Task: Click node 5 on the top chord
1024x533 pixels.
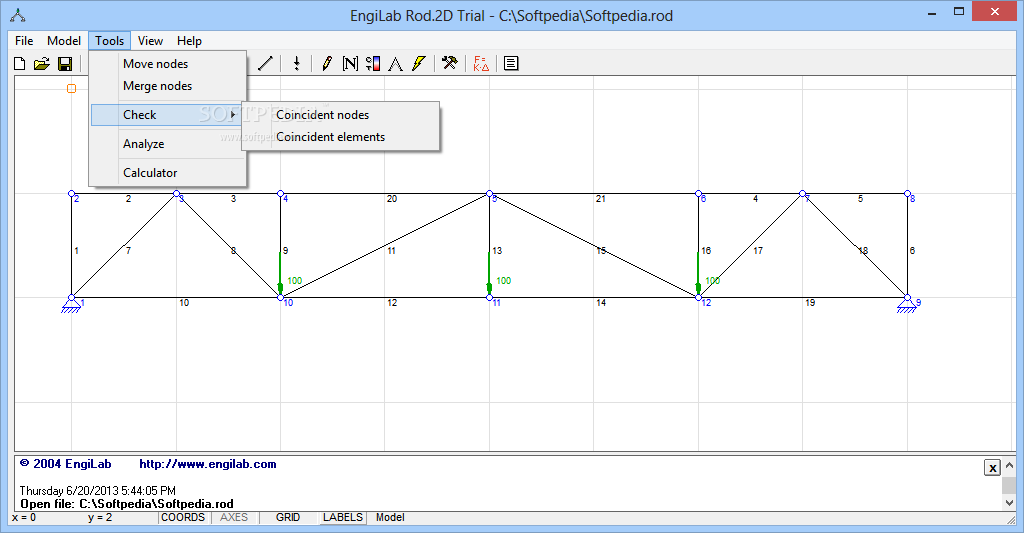Action: pyautogui.click(x=489, y=194)
